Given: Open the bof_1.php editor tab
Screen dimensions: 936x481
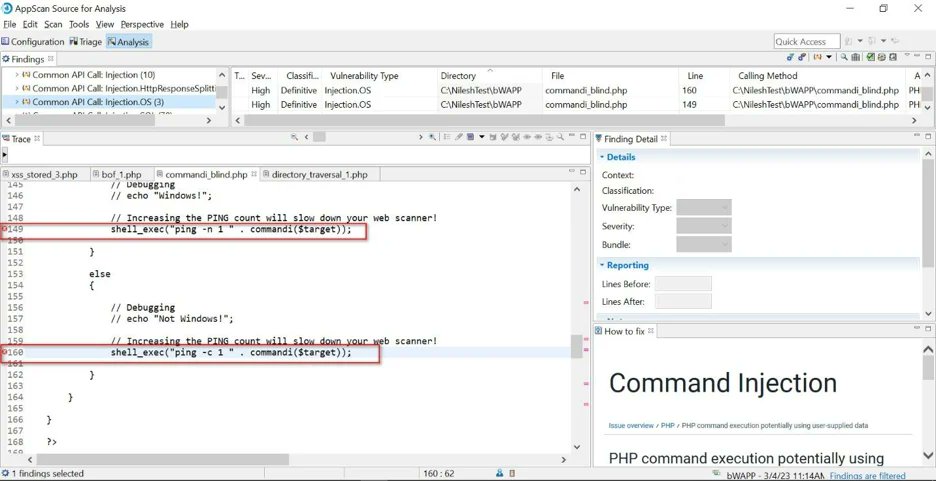Looking at the screenshot, I should (122, 175).
